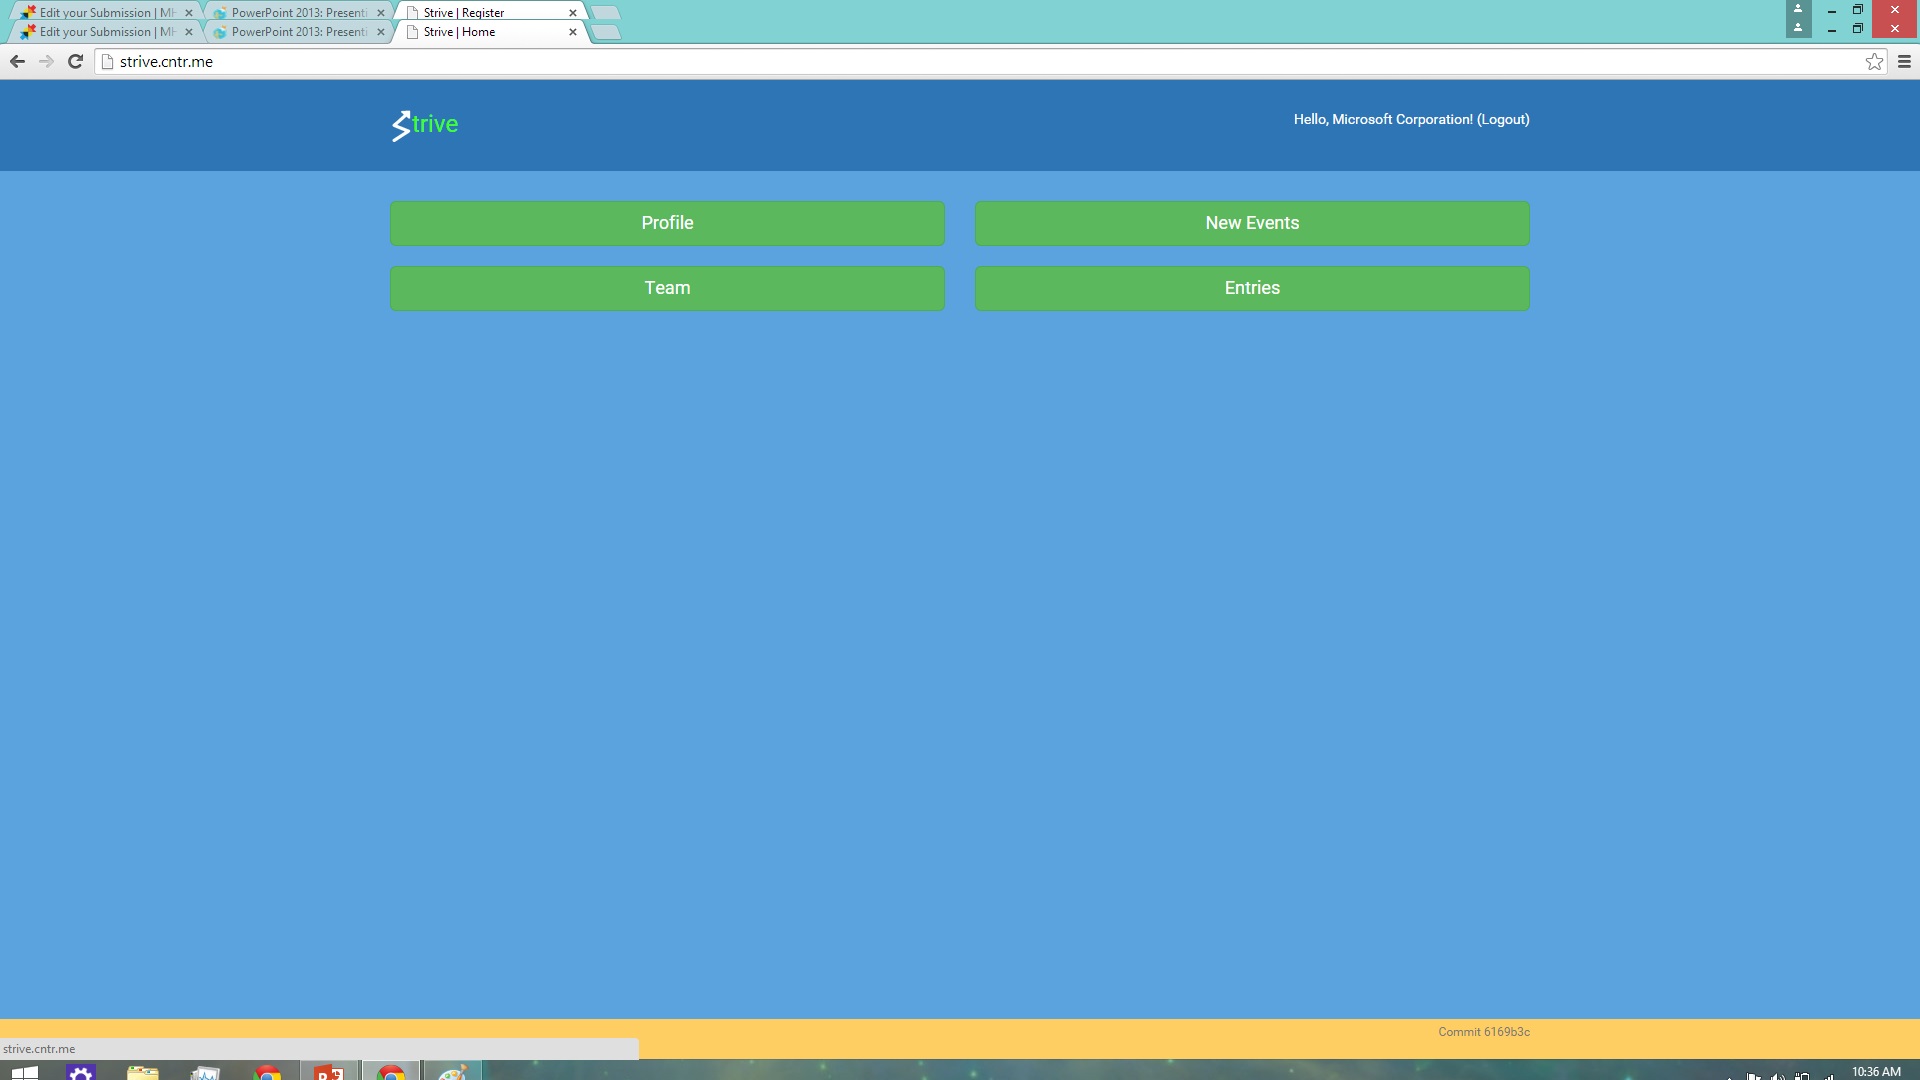Open PowerPoint from the taskbar

tap(329, 1072)
